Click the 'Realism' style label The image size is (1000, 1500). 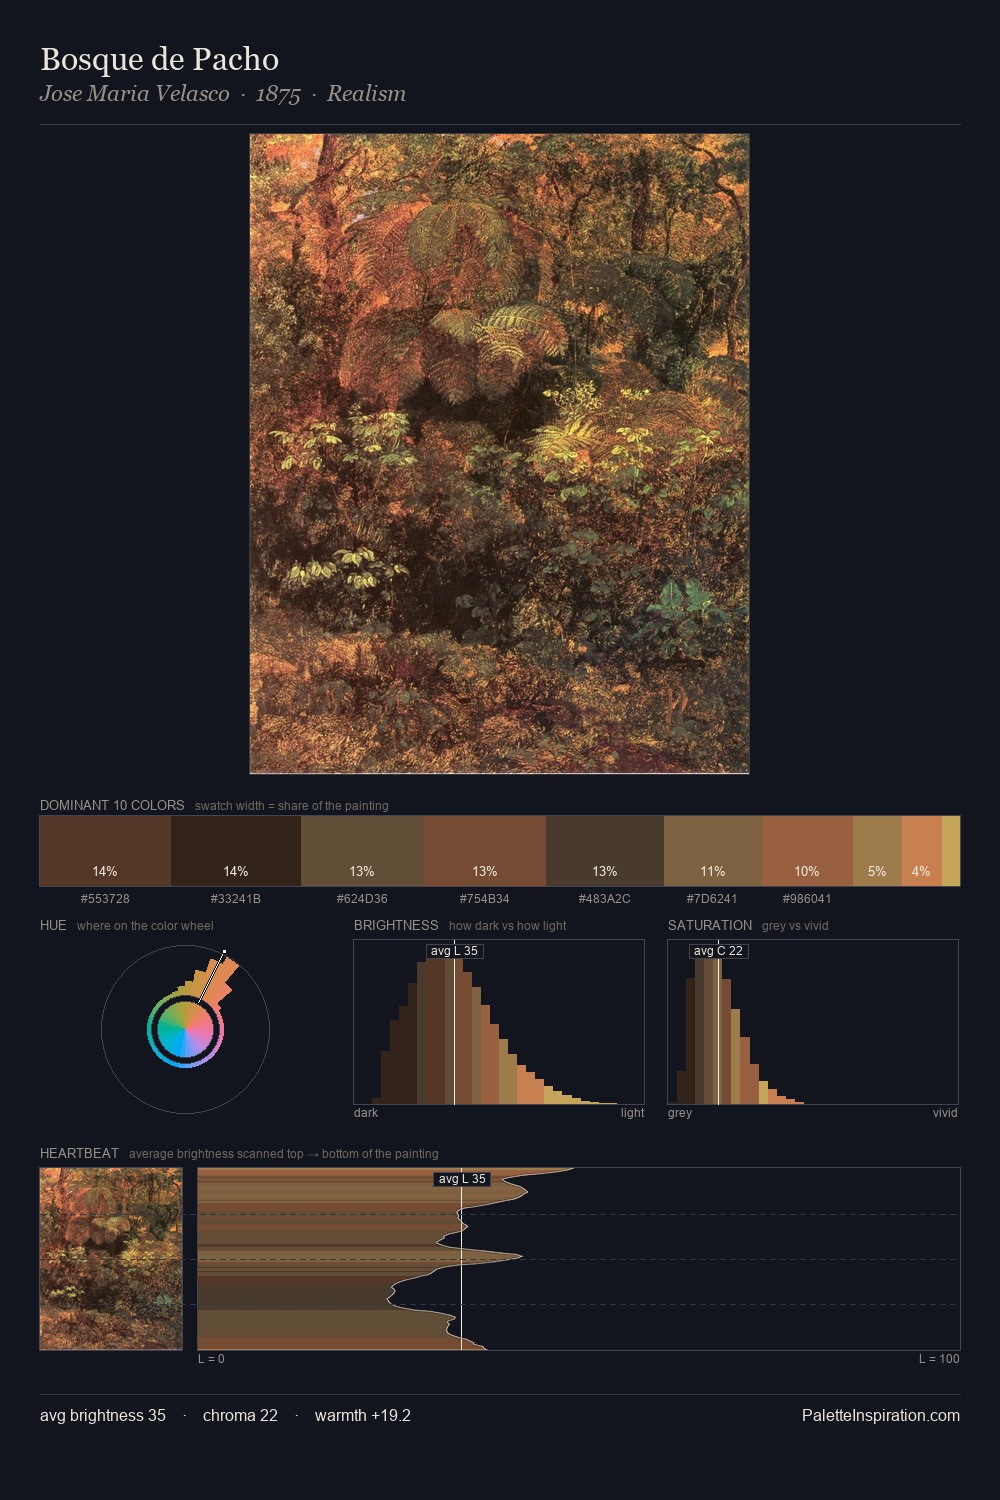coord(366,94)
